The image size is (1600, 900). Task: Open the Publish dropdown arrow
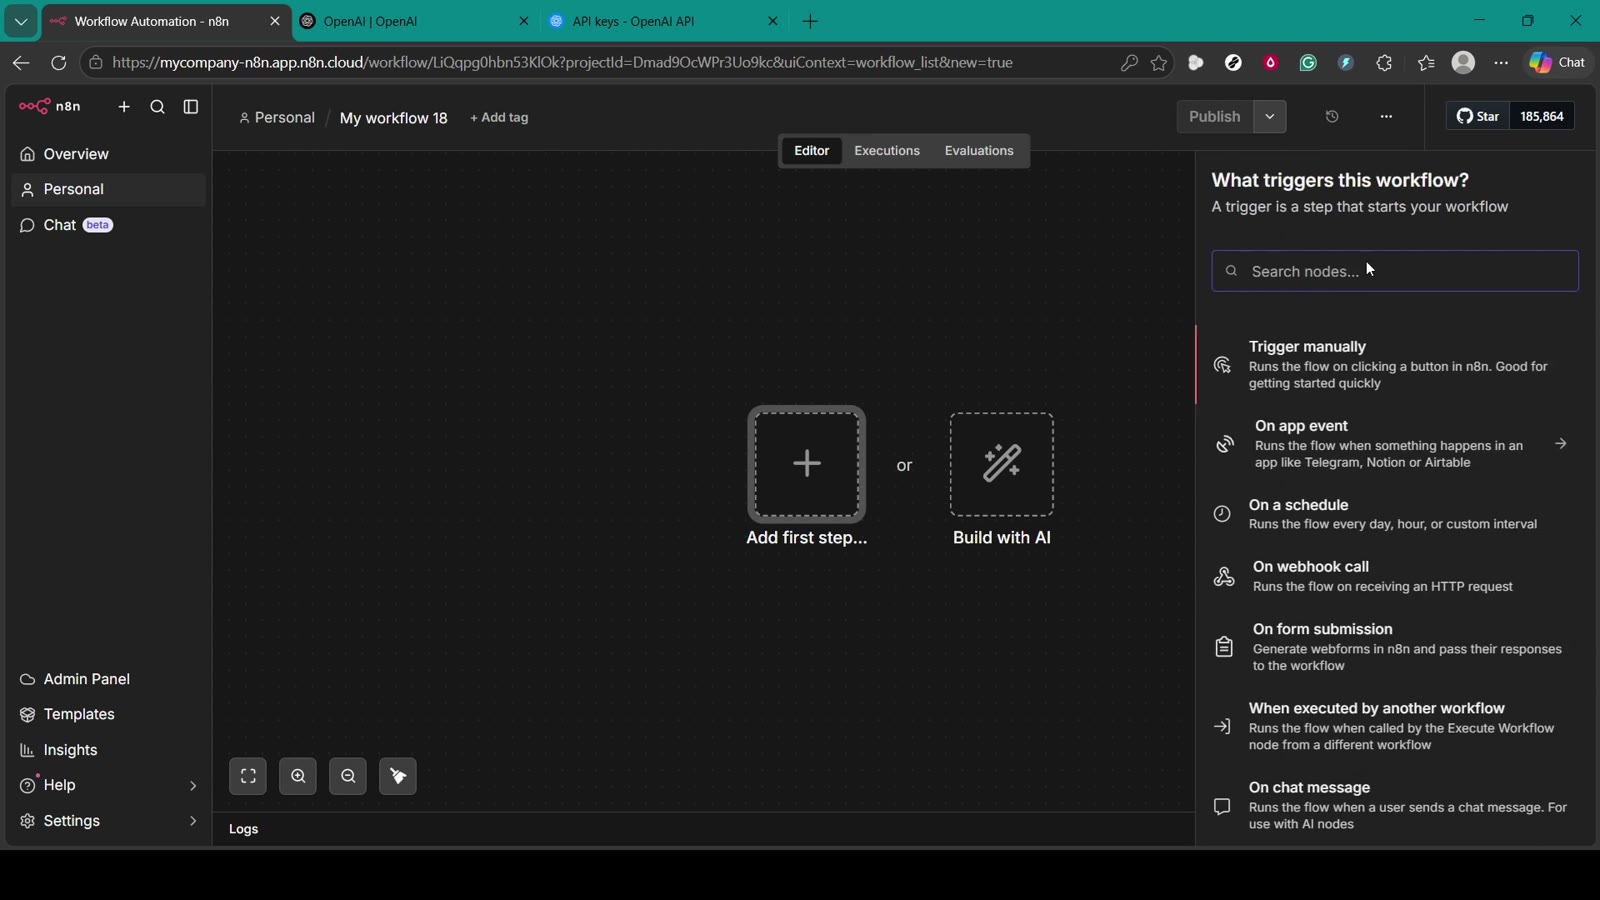(1269, 117)
